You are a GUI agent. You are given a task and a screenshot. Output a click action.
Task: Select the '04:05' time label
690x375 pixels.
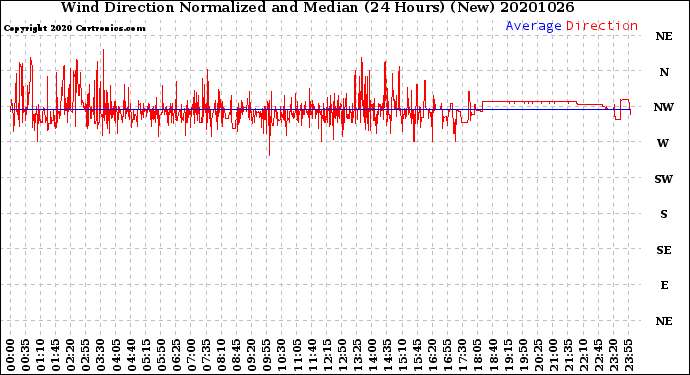point(116,355)
